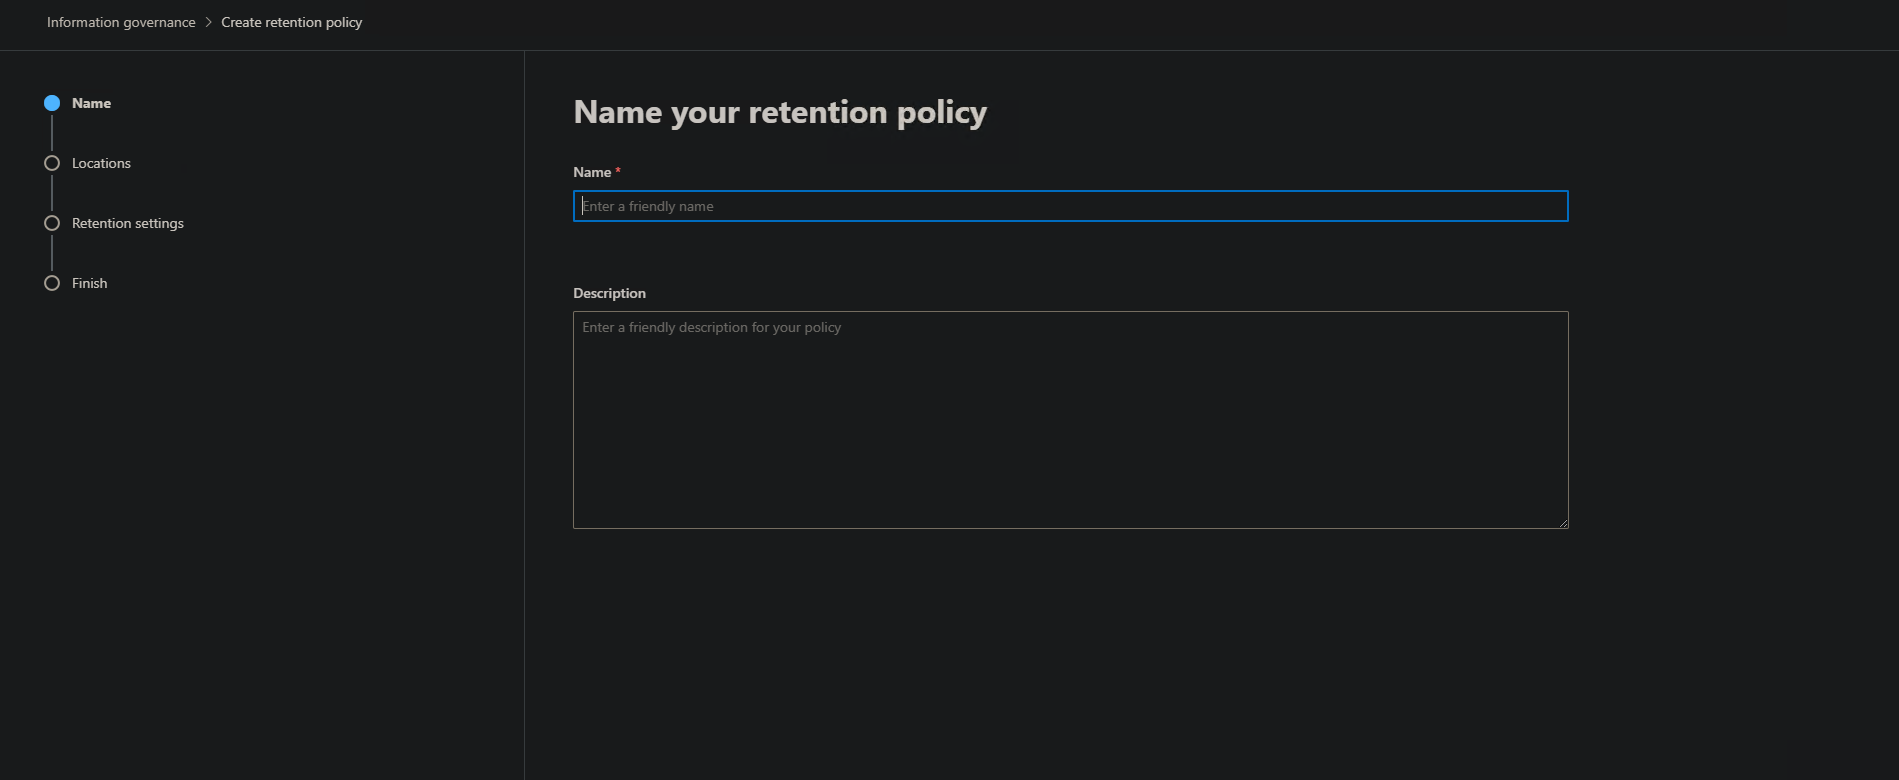Click the breadcrumb separator chevron
Image resolution: width=1899 pixels, height=780 pixels.
[x=208, y=21]
